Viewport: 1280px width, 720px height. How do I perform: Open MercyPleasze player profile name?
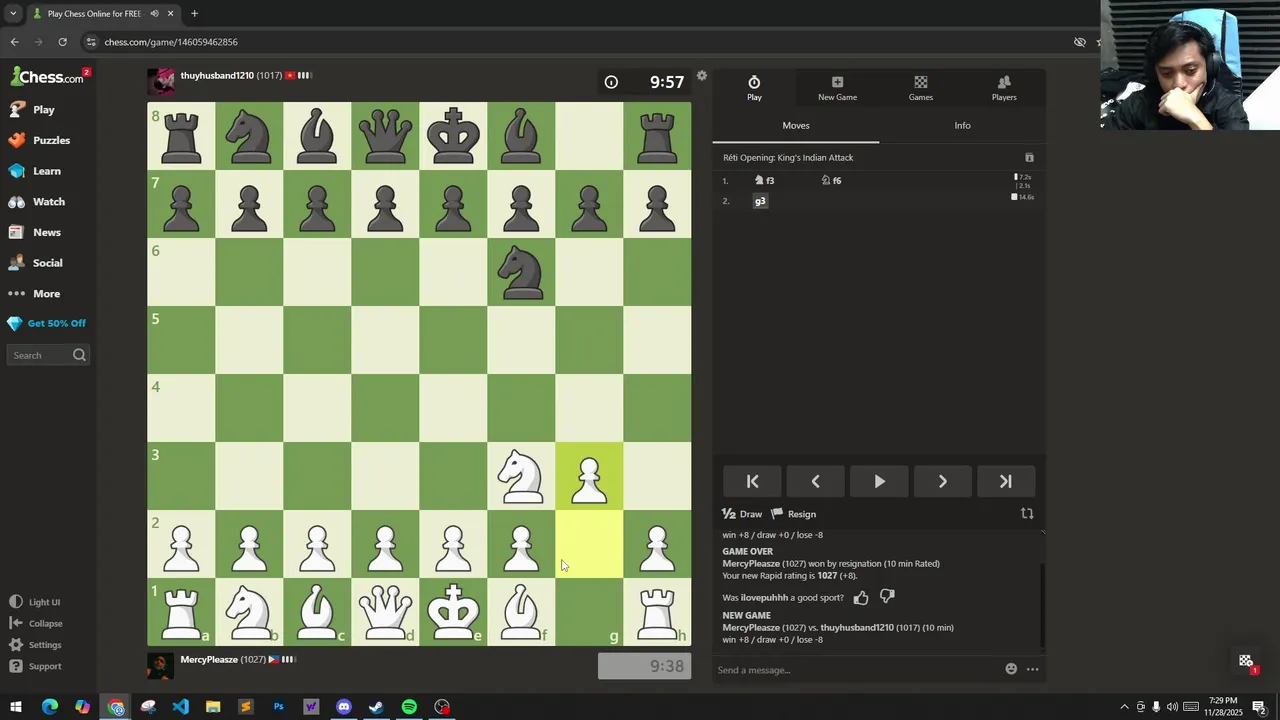209,660
